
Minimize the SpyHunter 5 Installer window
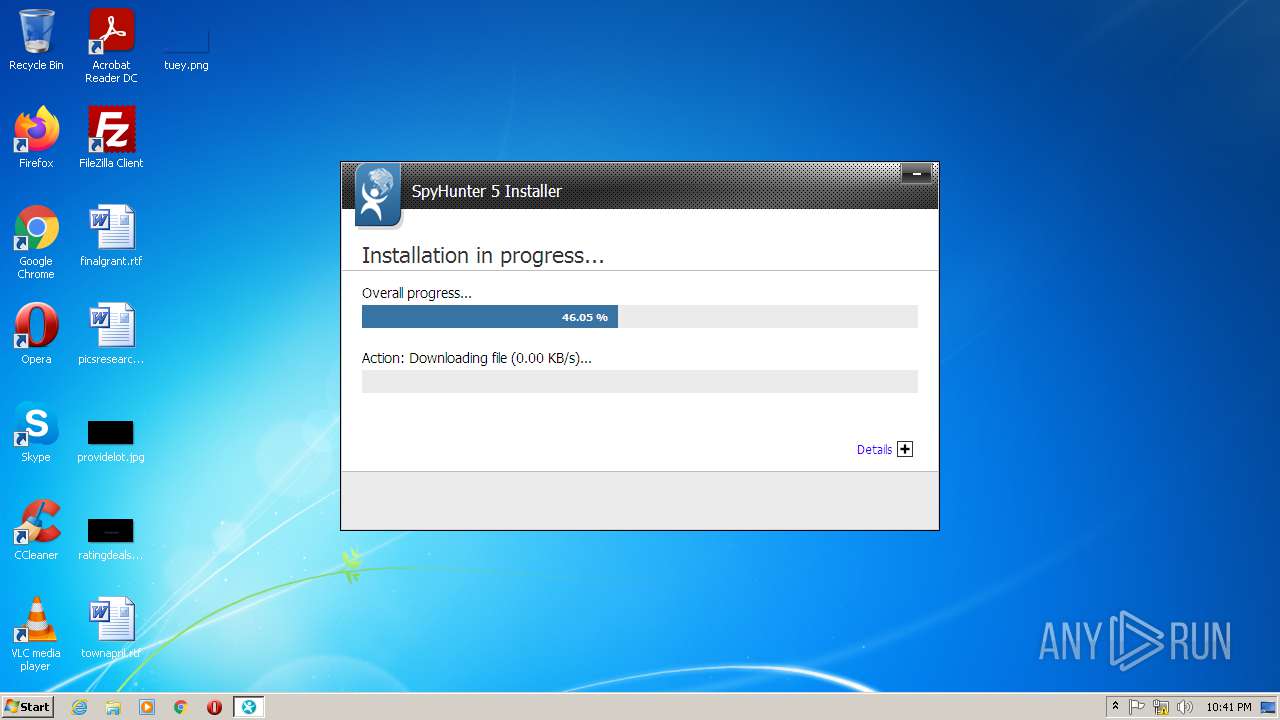[916, 175]
